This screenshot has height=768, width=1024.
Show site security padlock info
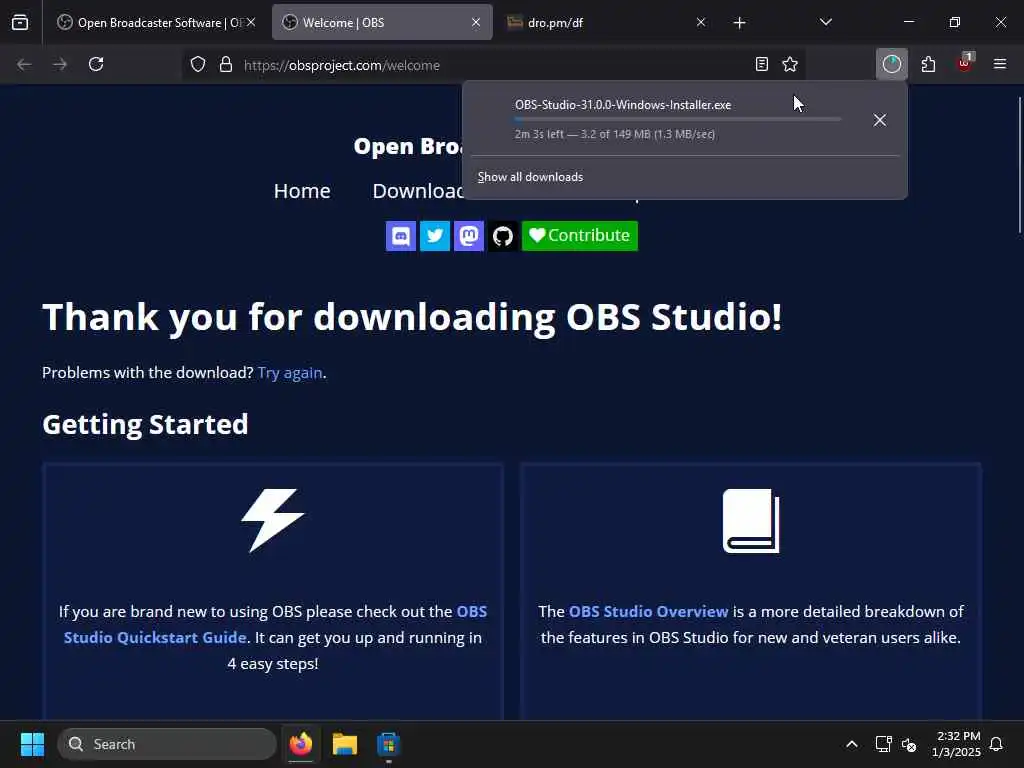point(226,64)
